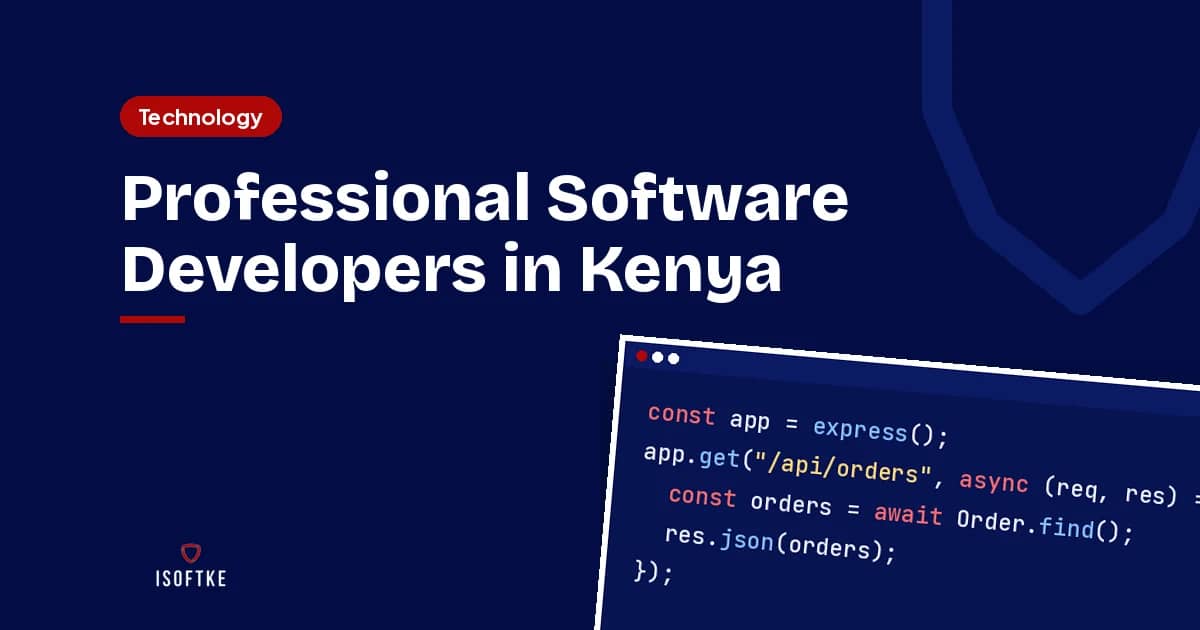The height and width of the screenshot is (630, 1200).
Task: Click the headline line "Professional Software"
Action: (485, 199)
